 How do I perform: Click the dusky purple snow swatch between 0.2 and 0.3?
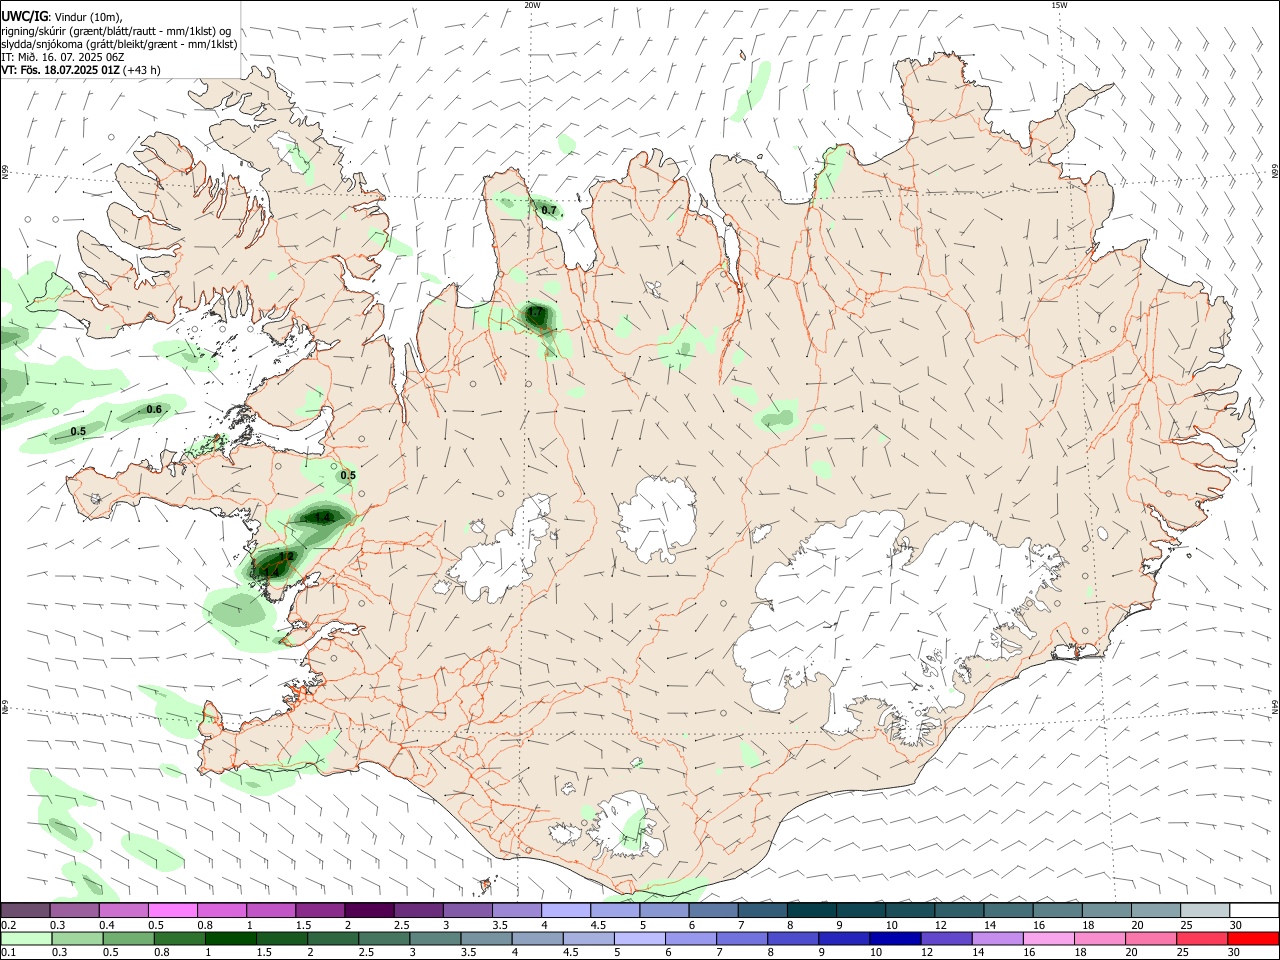[26, 911]
